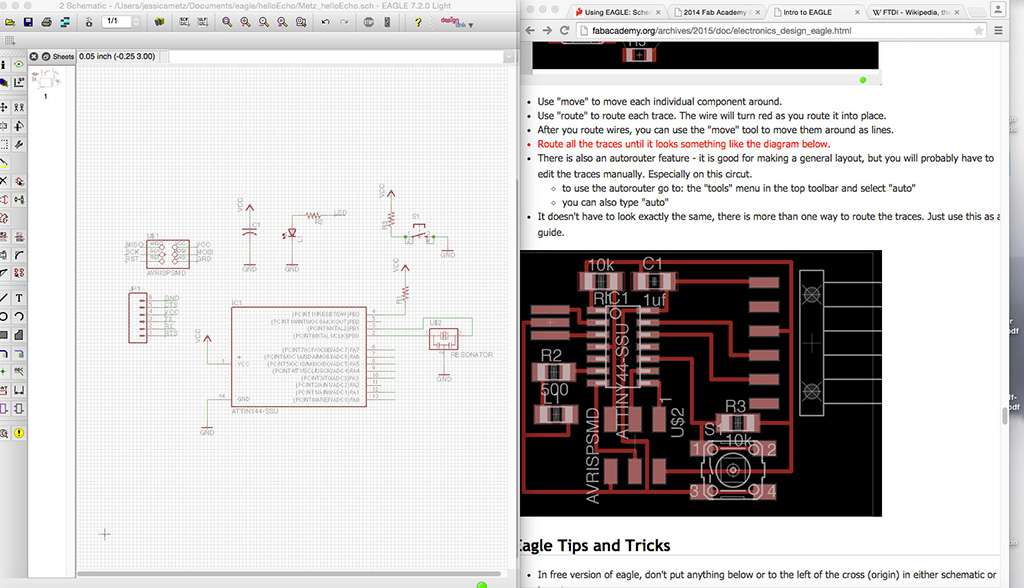Select the Mark tool

click(x=19, y=82)
